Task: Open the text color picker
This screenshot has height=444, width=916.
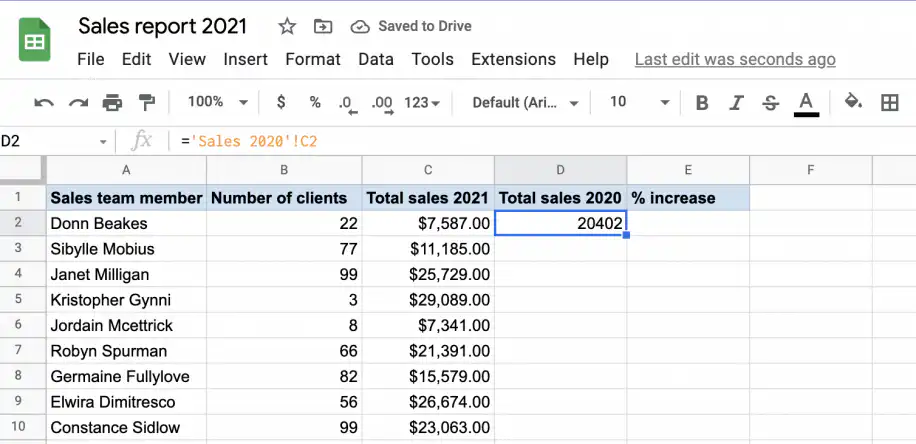Action: click(x=806, y=105)
